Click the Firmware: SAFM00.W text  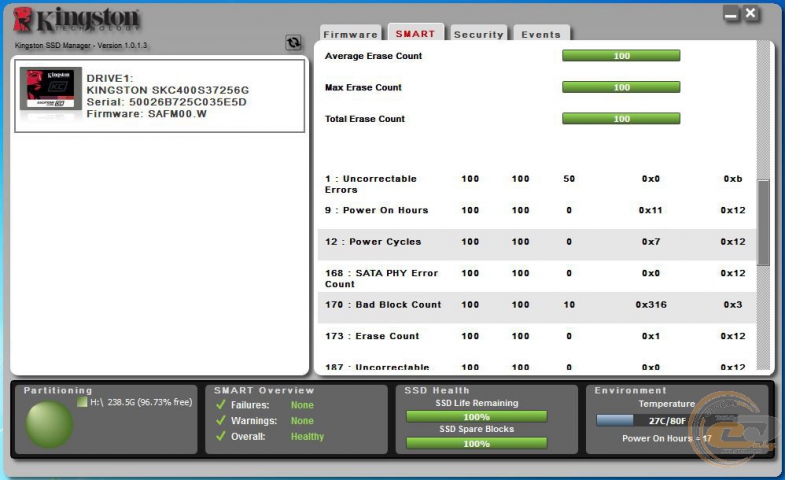tap(147, 114)
